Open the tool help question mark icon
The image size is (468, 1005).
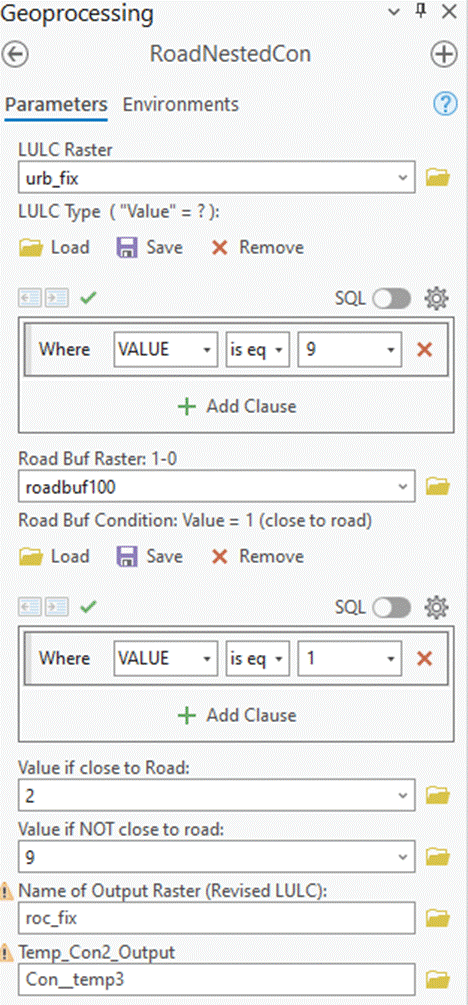click(x=445, y=104)
